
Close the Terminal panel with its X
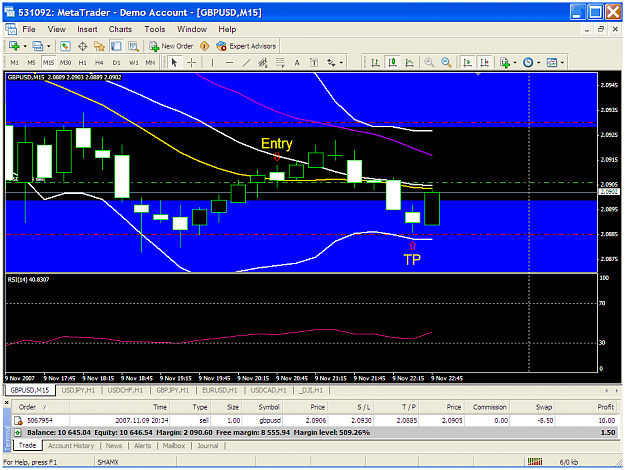[7, 403]
